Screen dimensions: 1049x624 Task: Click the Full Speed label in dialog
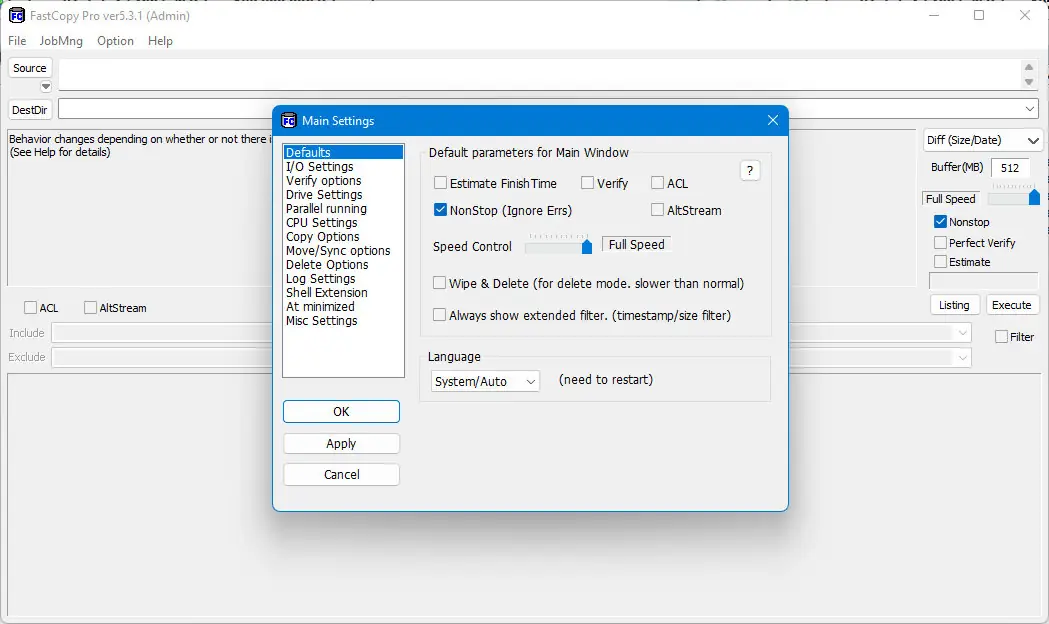pyautogui.click(x=636, y=245)
